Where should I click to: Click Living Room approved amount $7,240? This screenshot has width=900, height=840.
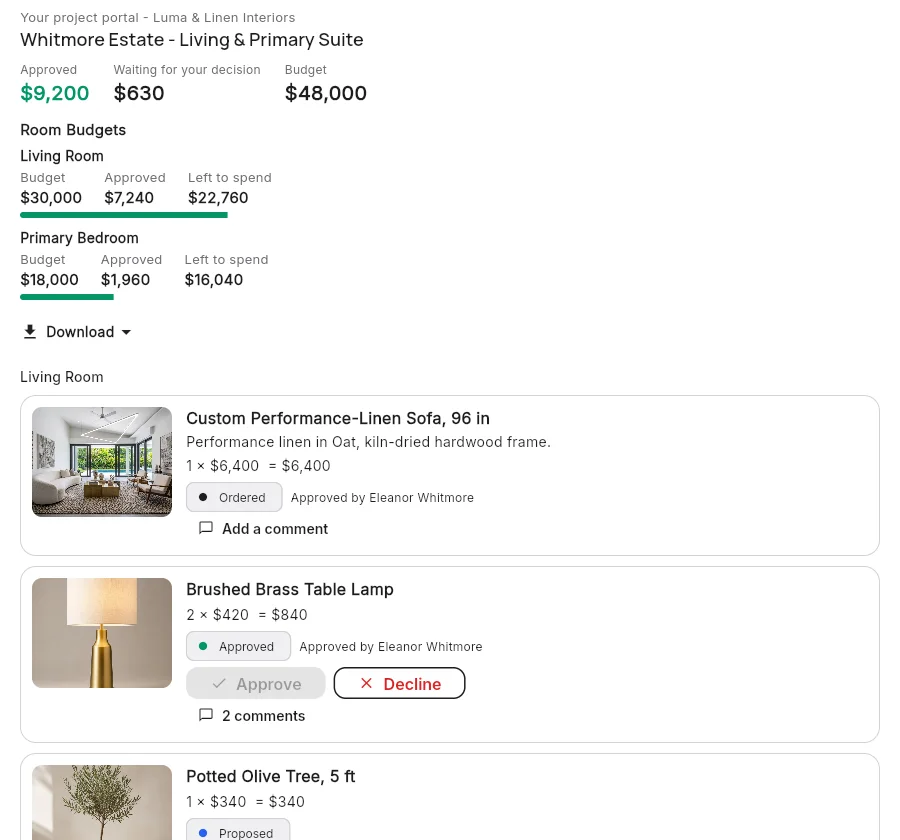coord(129,198)
